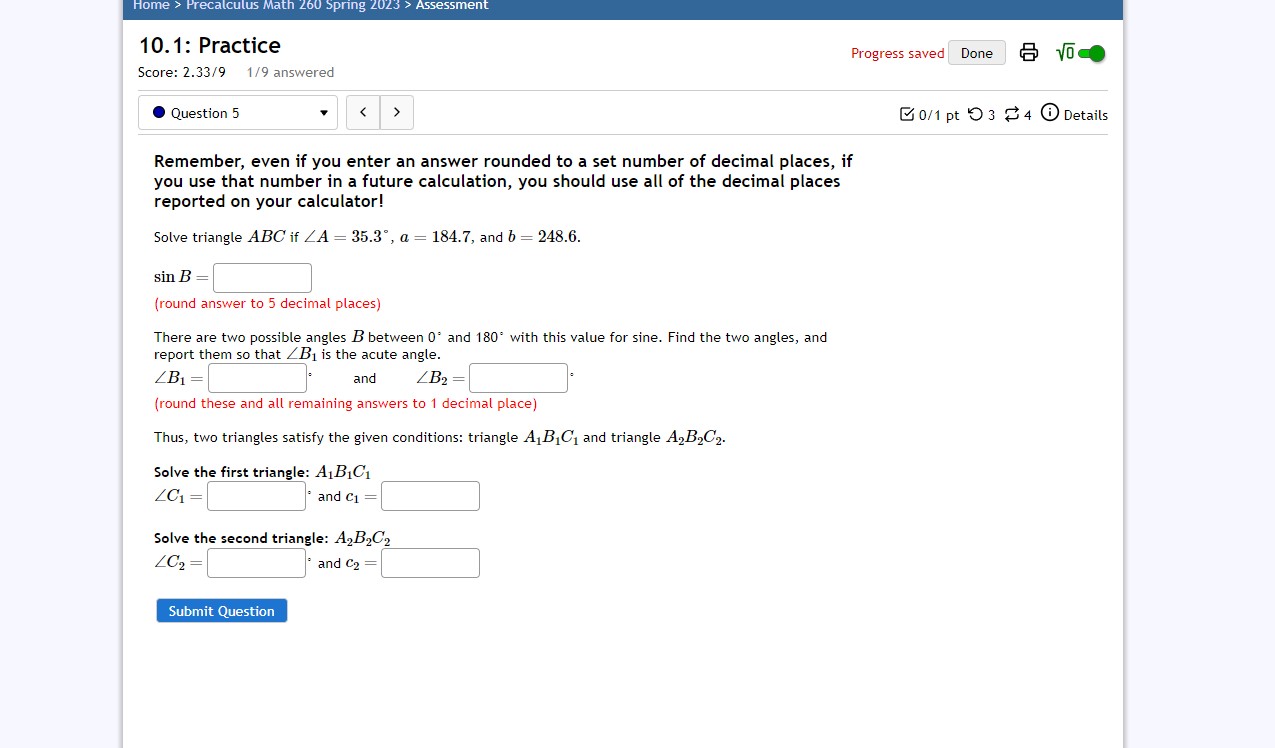The width and height of the screenshot is (1275, 748).
Task: Click the print icon
Action: [x=1028, y=53]
